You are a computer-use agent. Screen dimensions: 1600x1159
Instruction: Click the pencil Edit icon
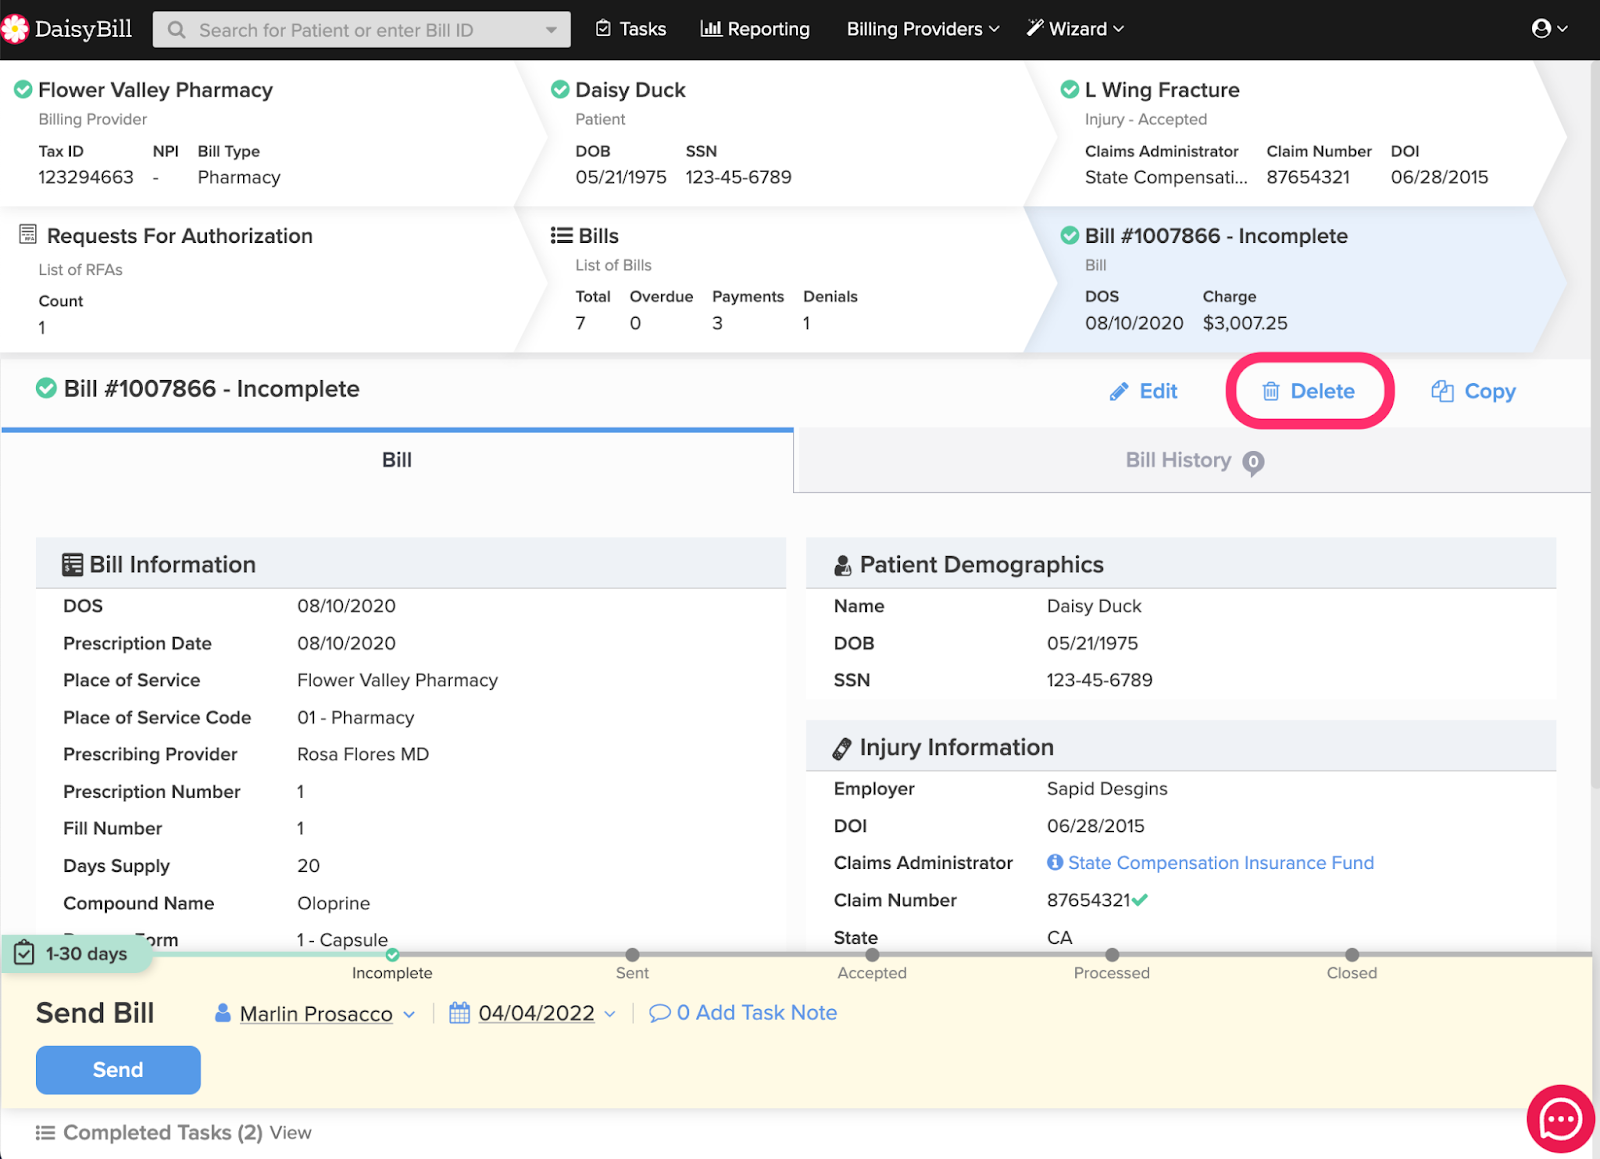1119,392
